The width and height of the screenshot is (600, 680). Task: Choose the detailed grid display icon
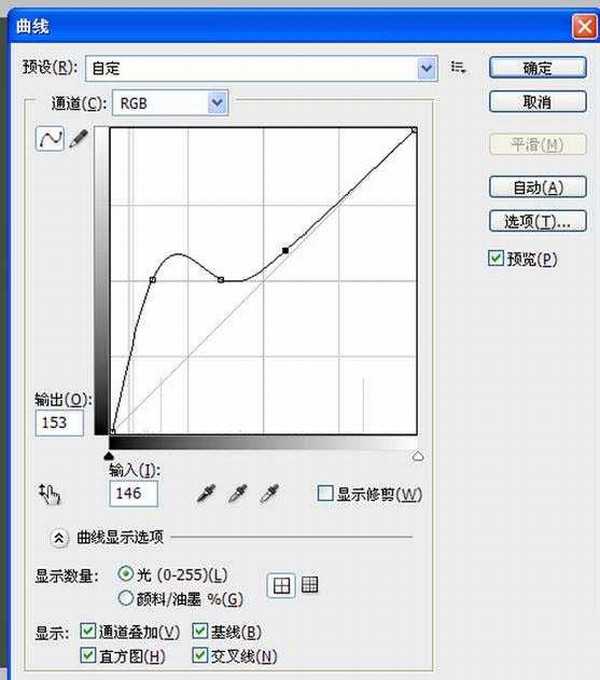click(x=310, y=587)
